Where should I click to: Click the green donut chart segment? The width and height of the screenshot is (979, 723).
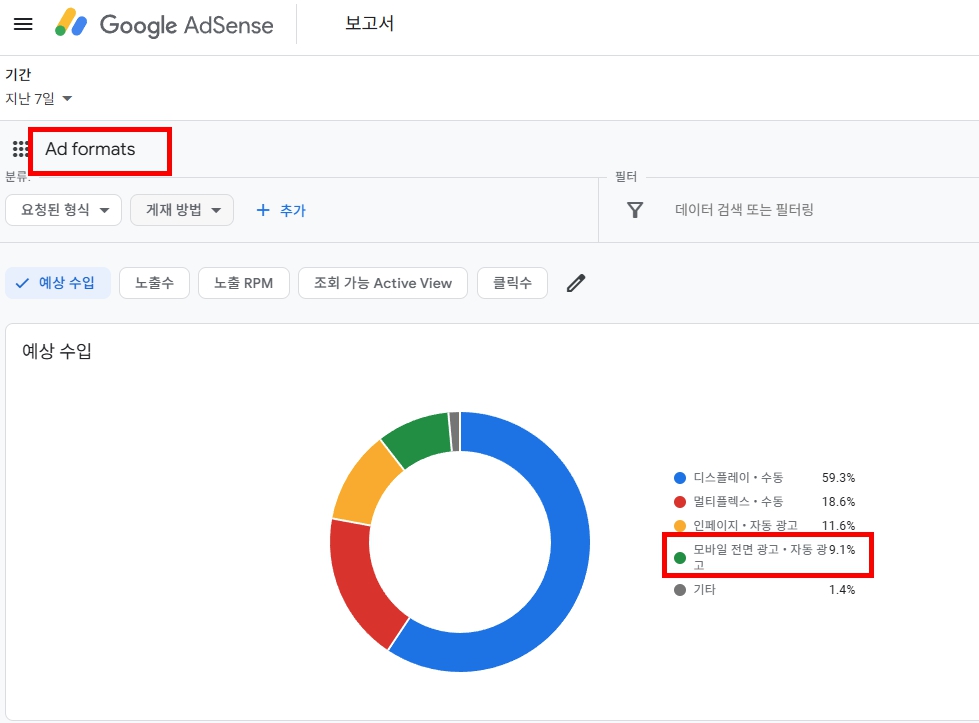click(420, 437)
